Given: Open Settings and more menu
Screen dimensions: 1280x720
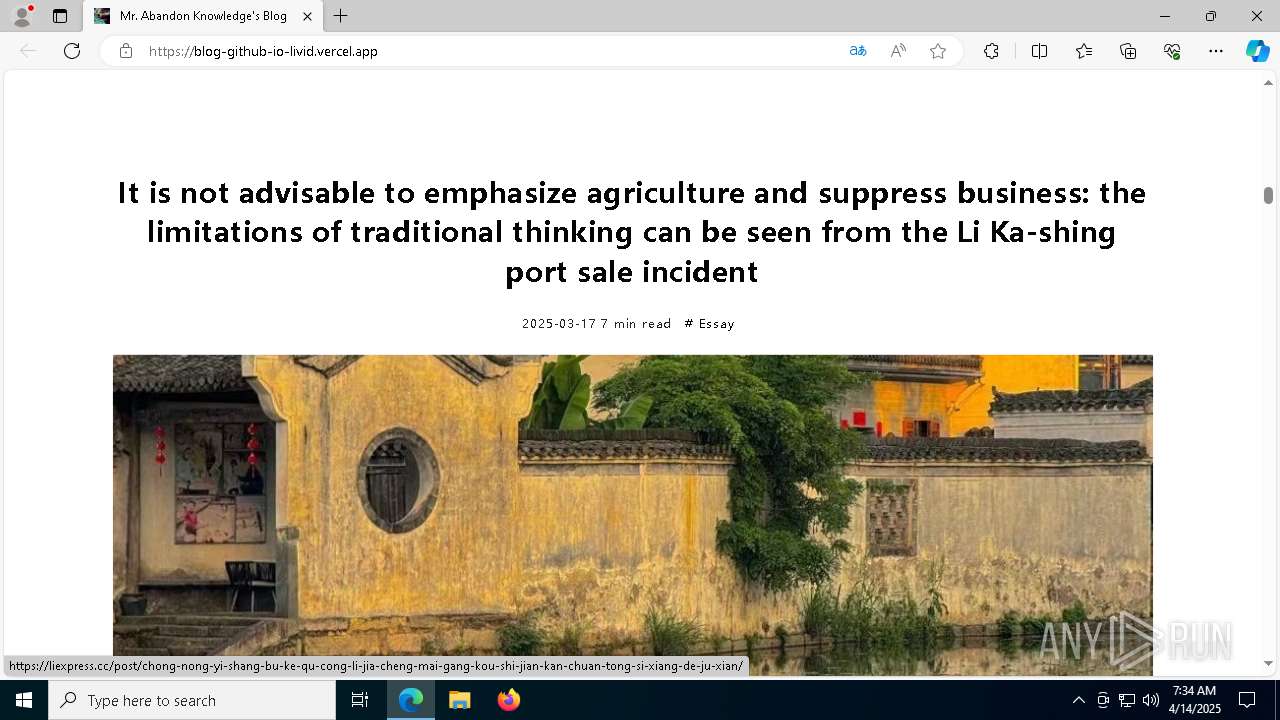Looking at the screenshot, I should [1216, 51].
